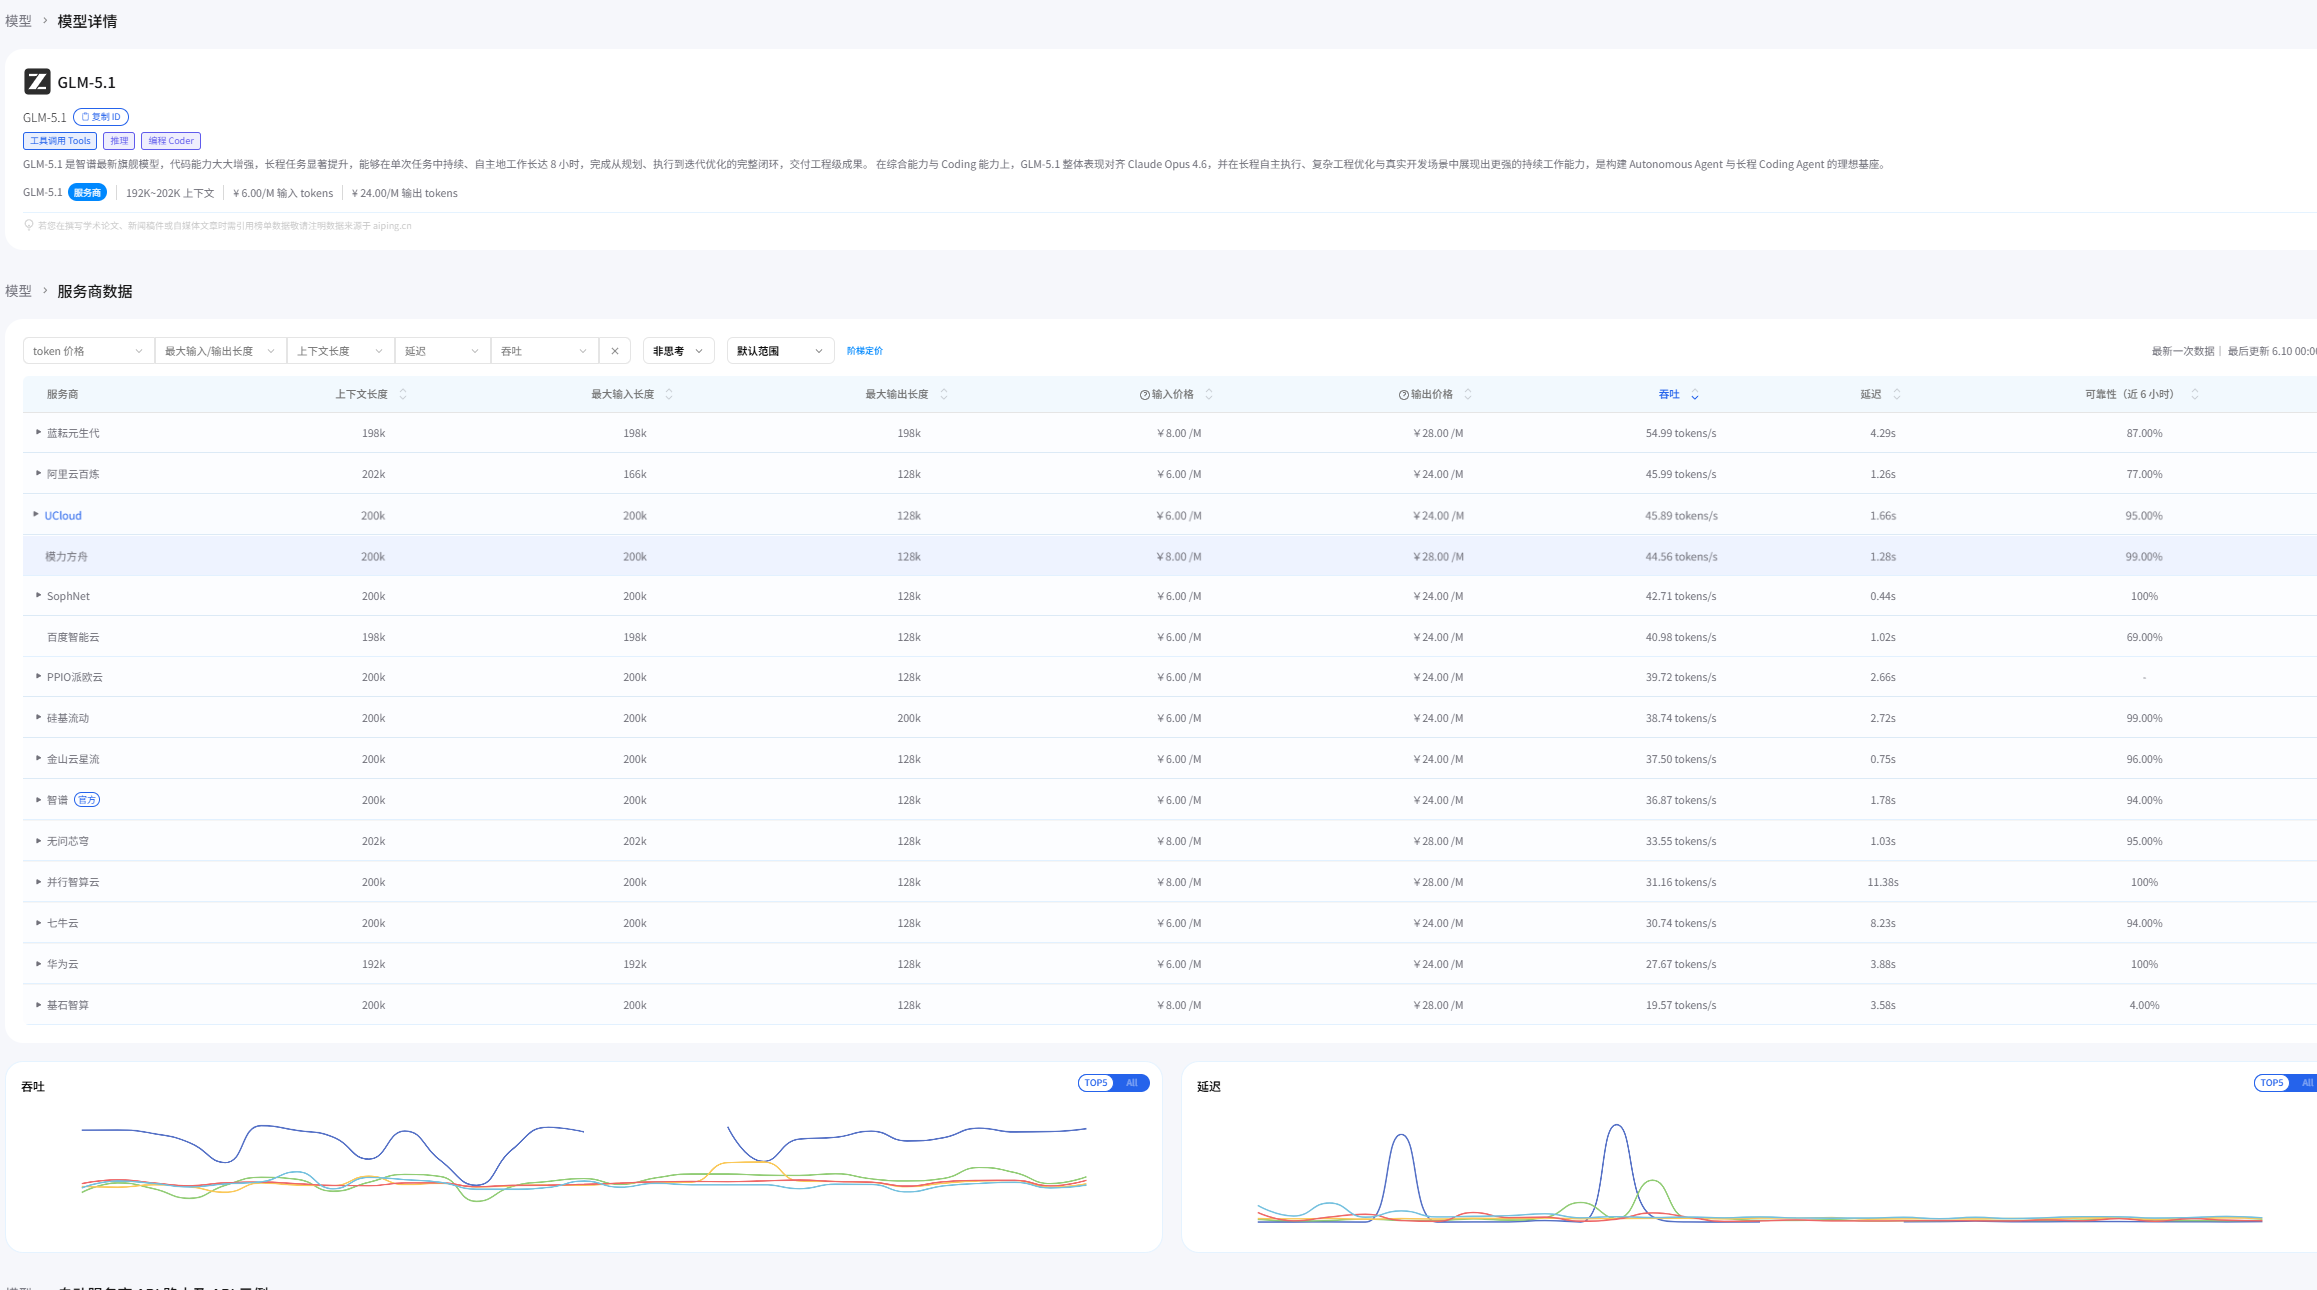Viewport: 2317px width, 1290px height.
Task: Expand the 硅基流动 provider row
Action: 38,718
